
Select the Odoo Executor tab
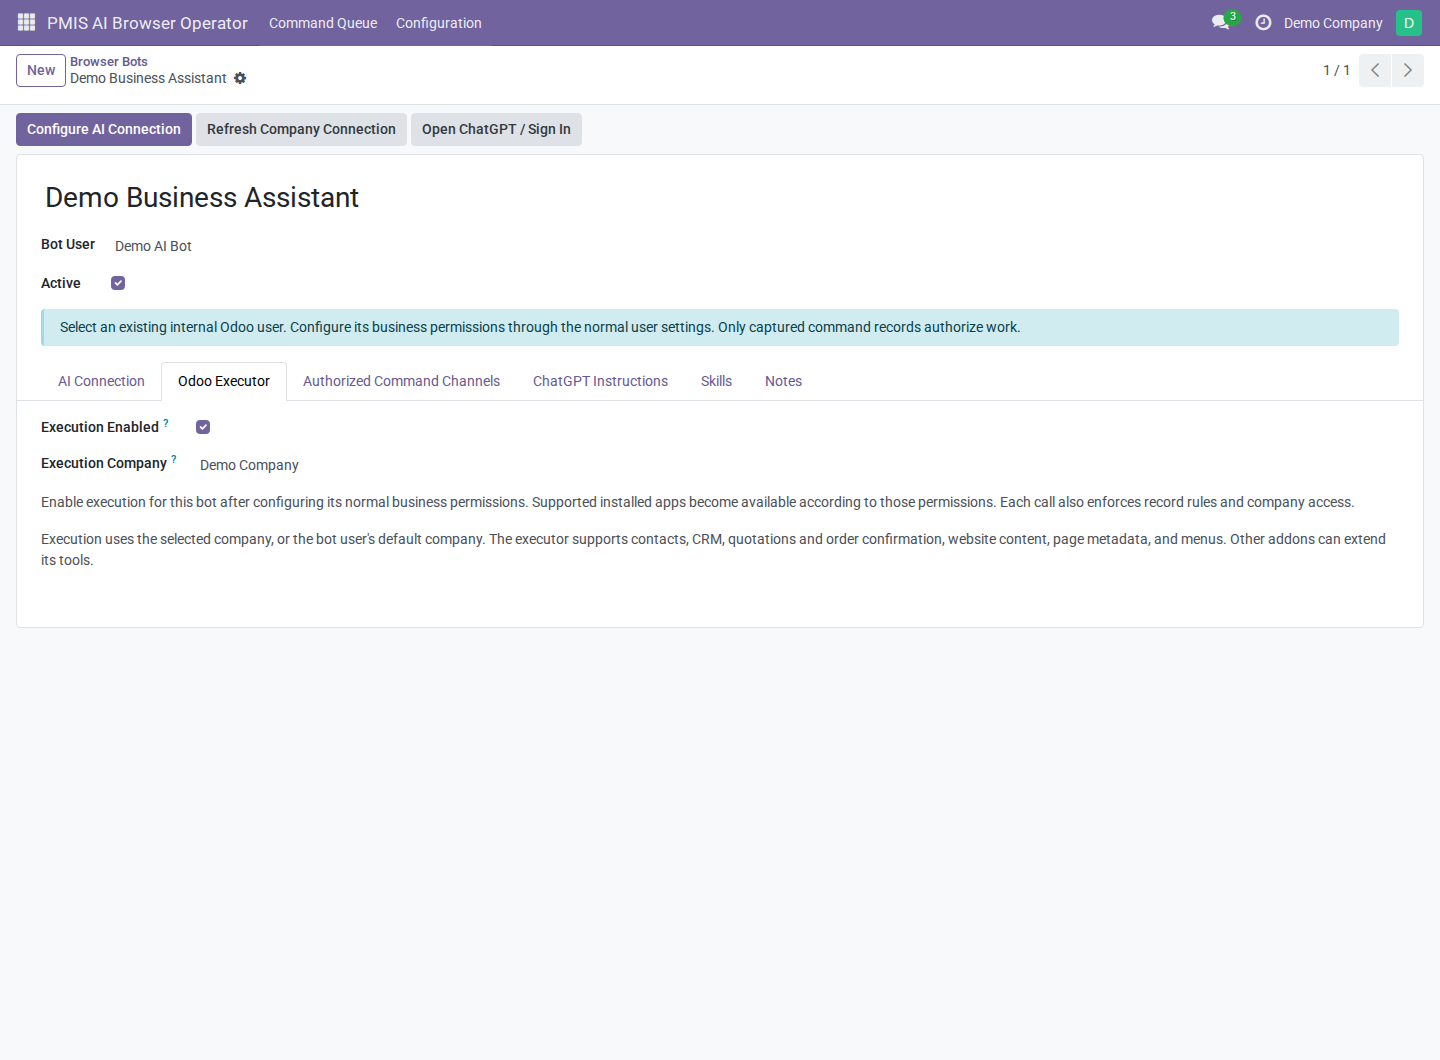pyautogui.click(x=224, y=381)
